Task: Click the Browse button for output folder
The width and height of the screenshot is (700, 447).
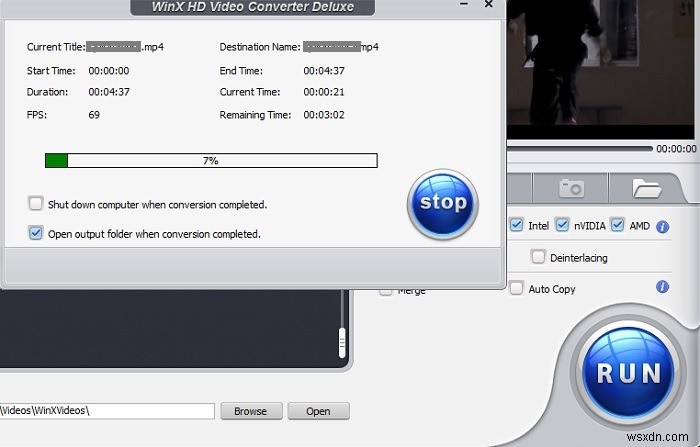Action: [x=251, y=411]
